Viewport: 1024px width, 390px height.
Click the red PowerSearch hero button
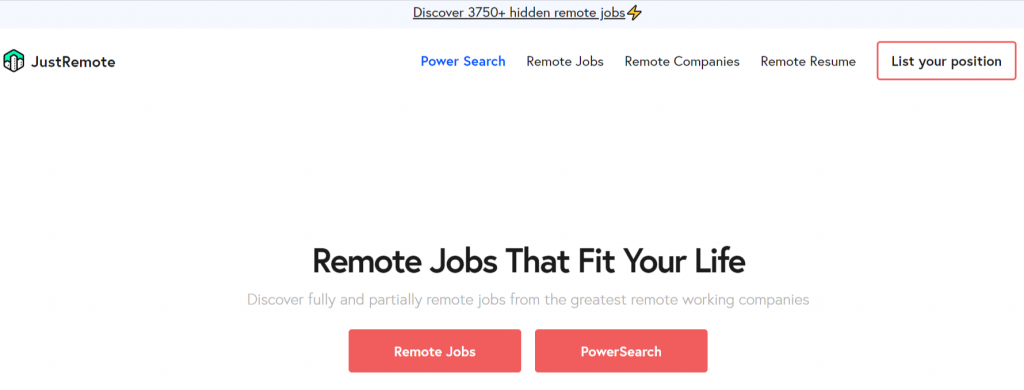(x=621, y=351)
